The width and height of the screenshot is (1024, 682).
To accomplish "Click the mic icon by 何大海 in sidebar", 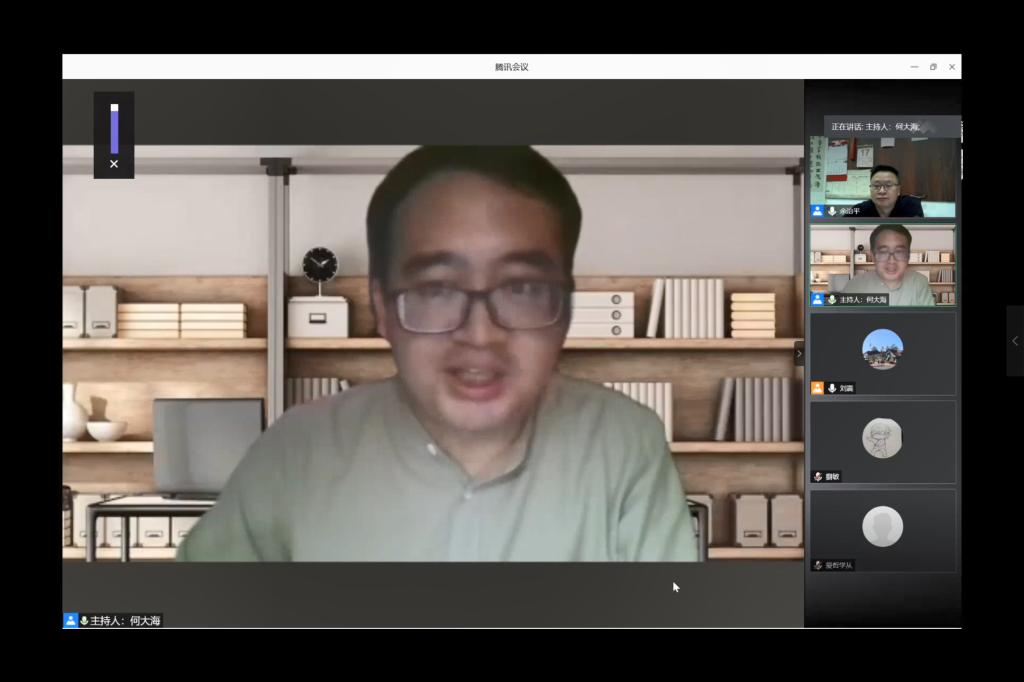I will pyautogui.click(x=832, y=300).
